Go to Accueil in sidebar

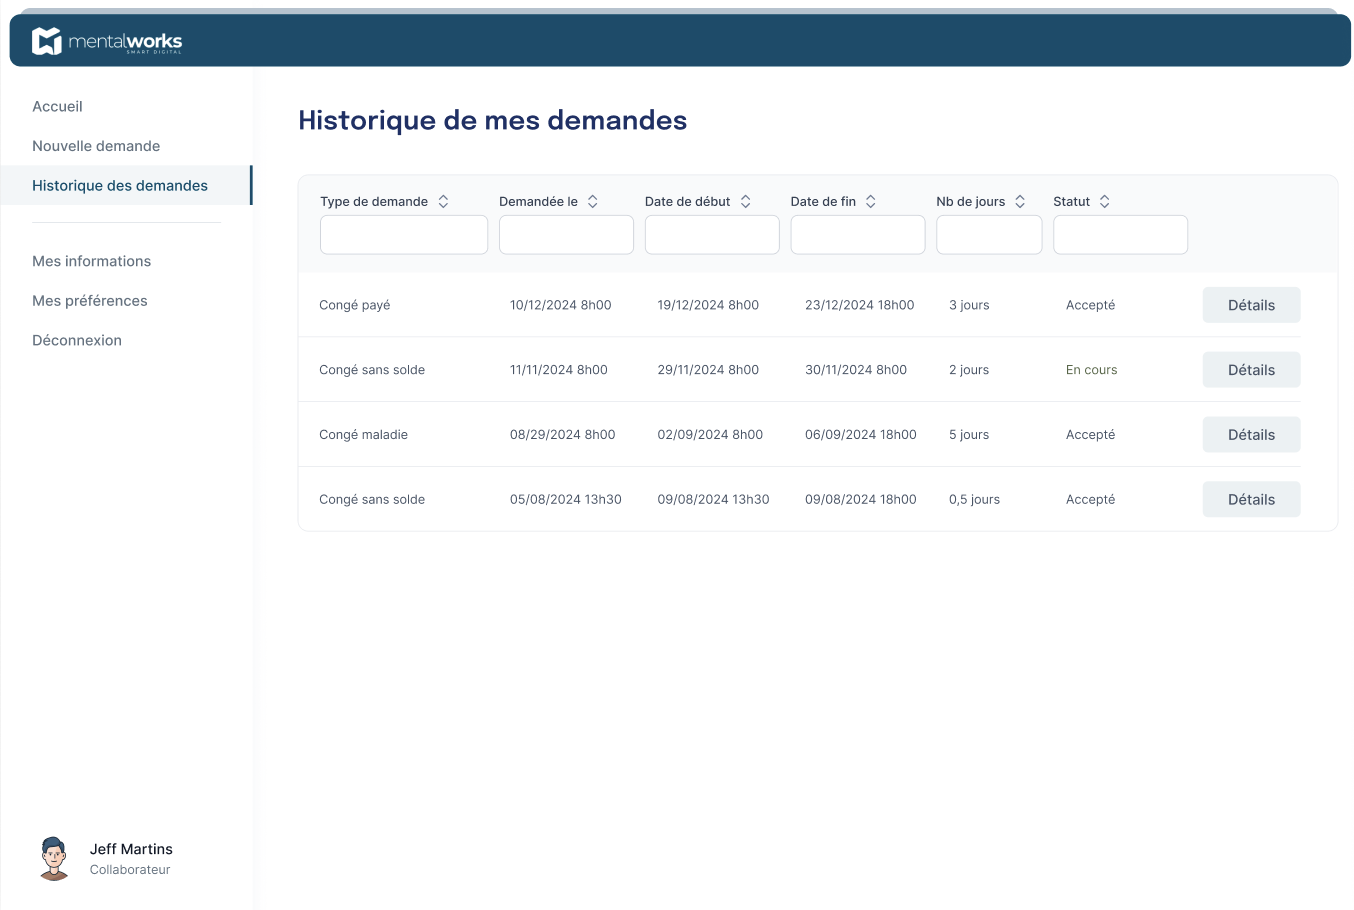click(x=57, y=106)
